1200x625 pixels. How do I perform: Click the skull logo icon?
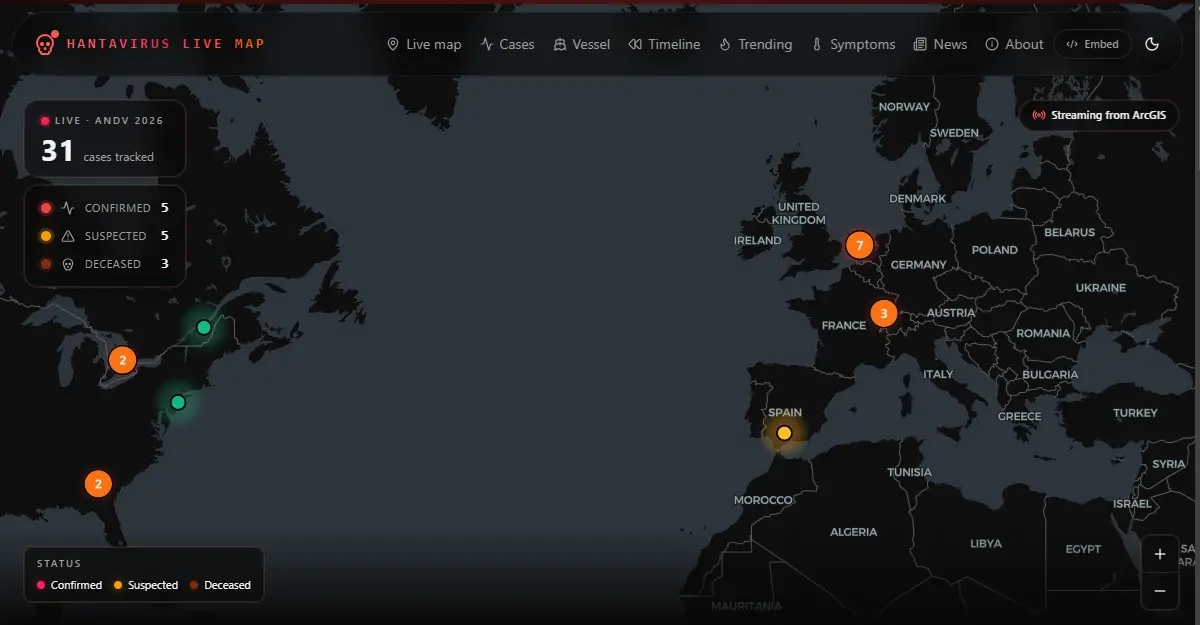click(45, 44)
